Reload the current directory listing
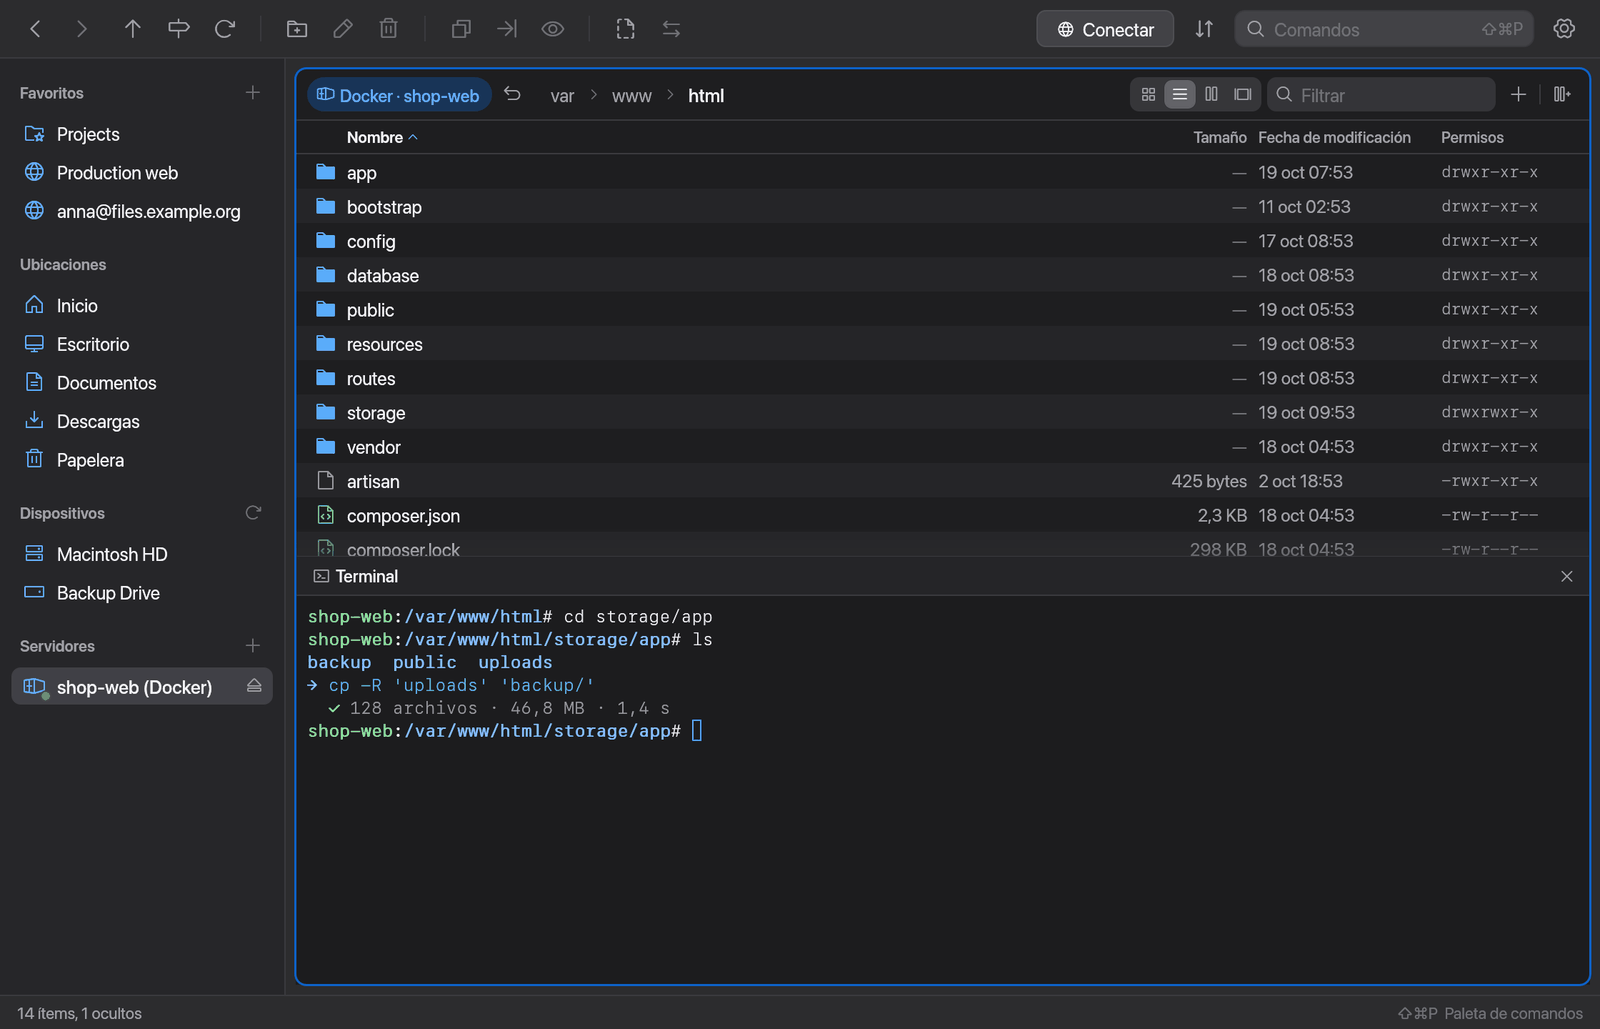The height and width of the screenshot is (1029, 1600). pos(225,29)
